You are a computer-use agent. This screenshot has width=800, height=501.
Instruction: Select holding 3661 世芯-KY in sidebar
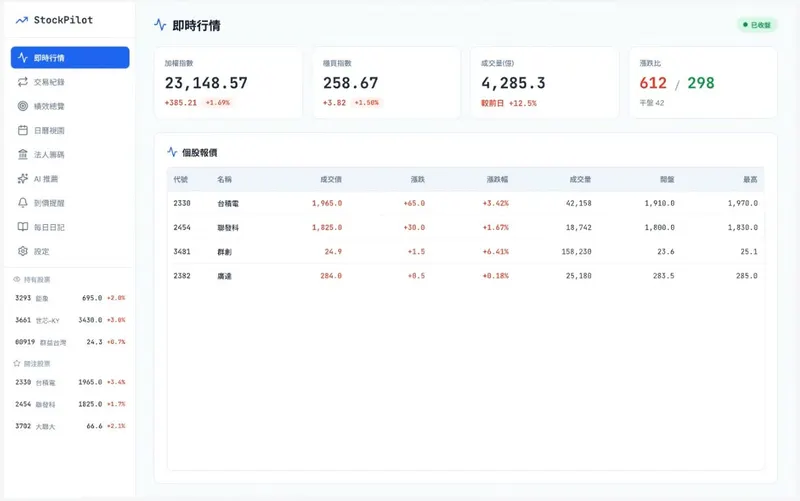click(70, 320)
